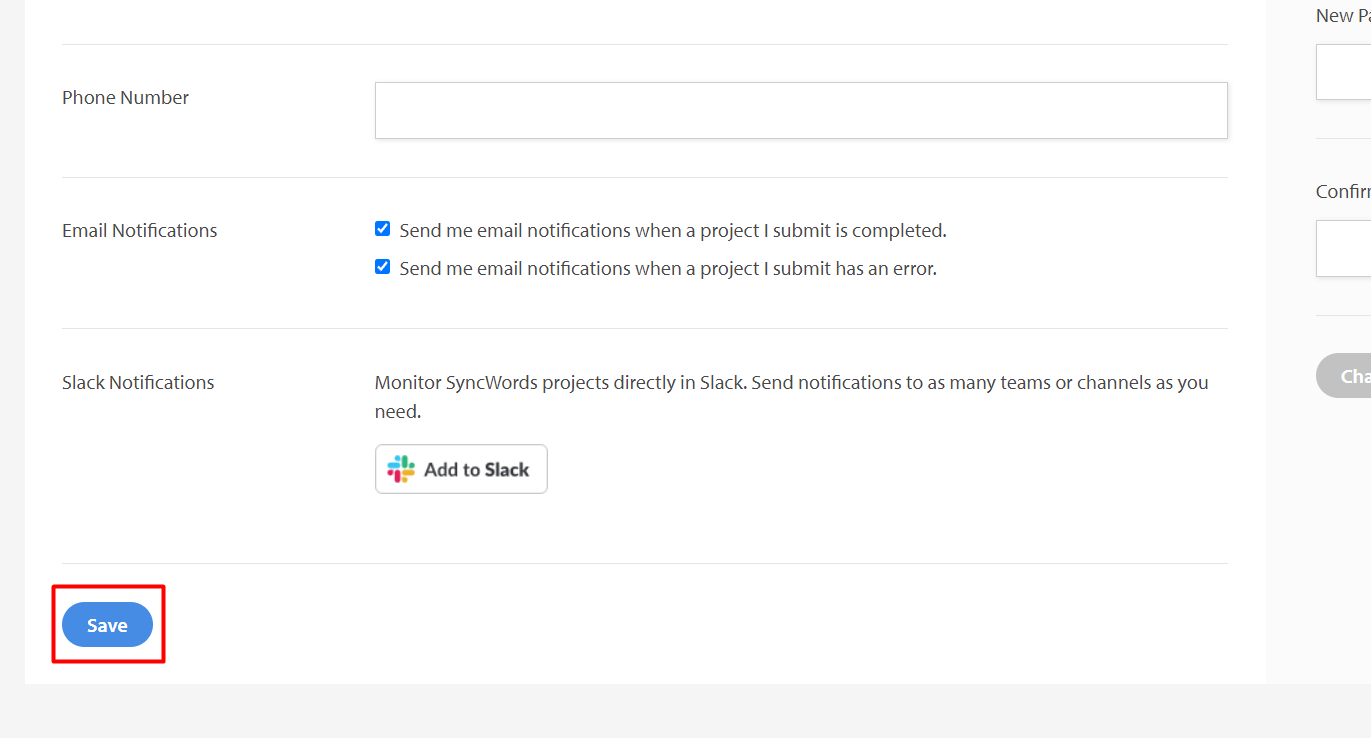Click the word 'Slack' inside the Slack button

[x=507, y=470]
